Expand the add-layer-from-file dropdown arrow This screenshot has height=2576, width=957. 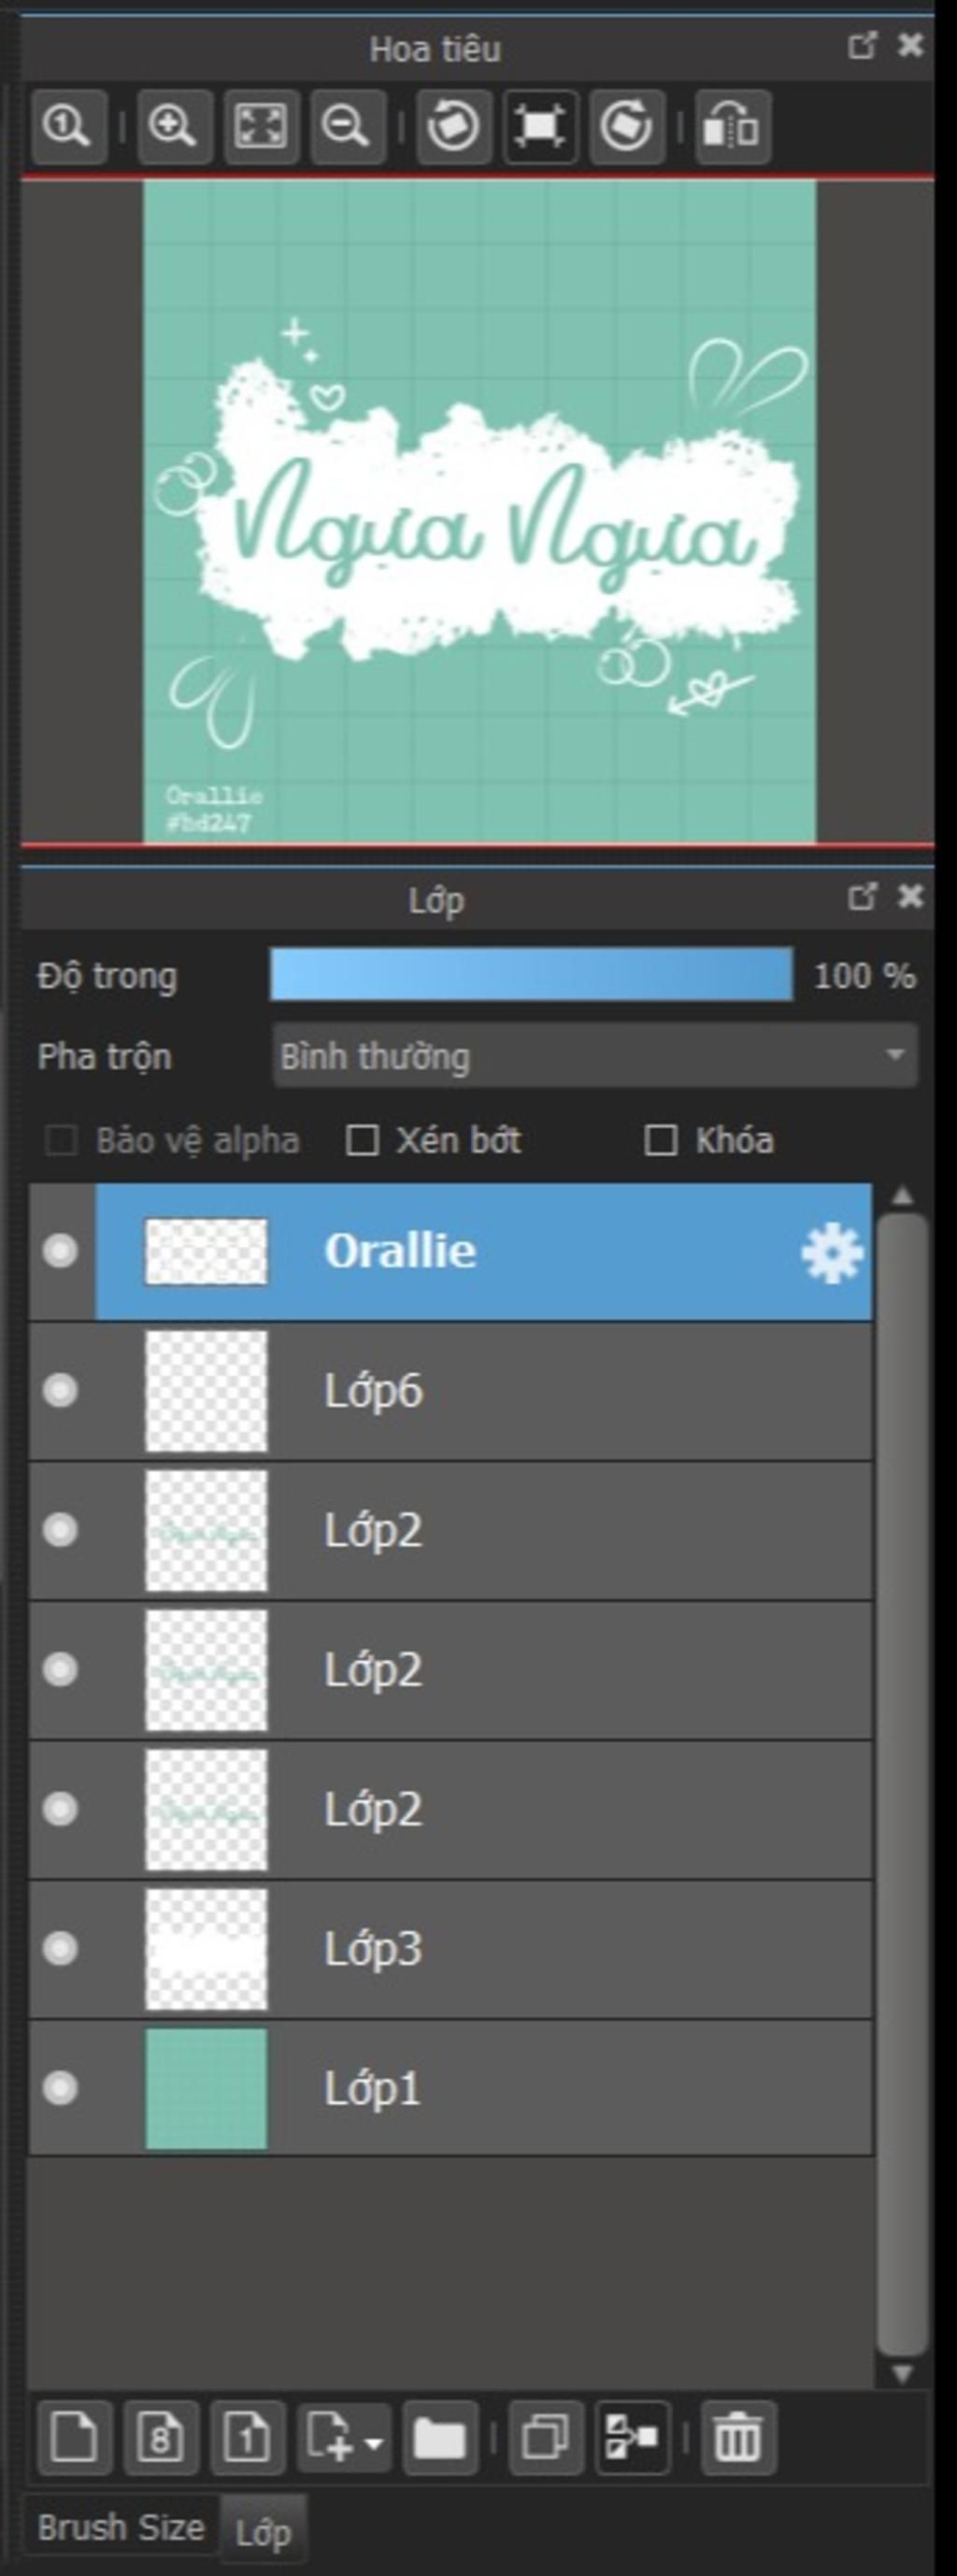374,2440
